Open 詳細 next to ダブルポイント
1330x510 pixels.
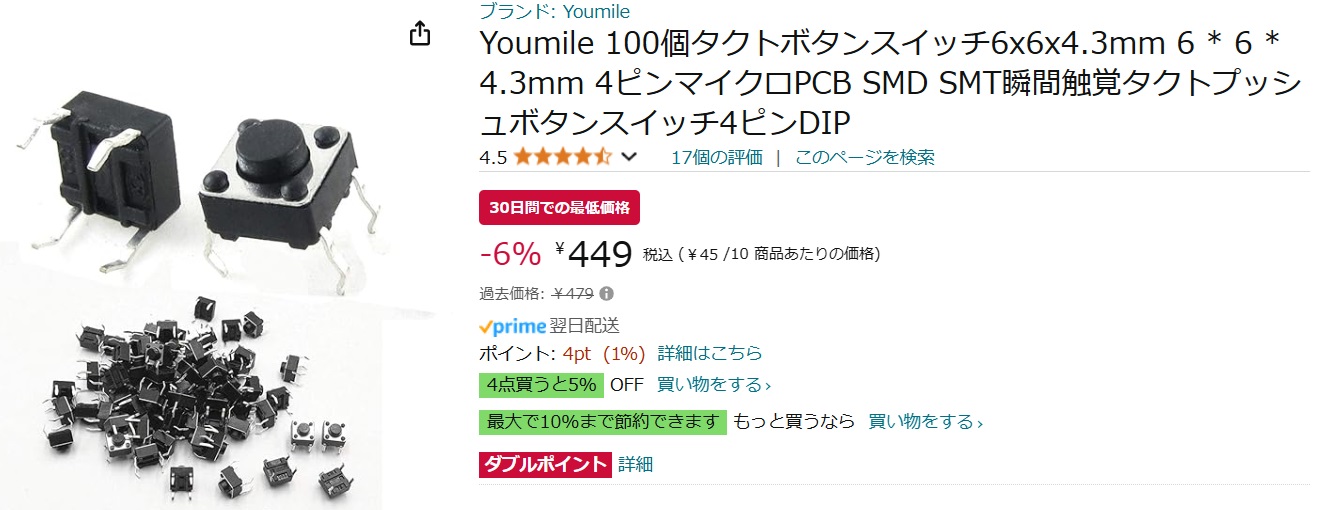(x=635, y=464)
